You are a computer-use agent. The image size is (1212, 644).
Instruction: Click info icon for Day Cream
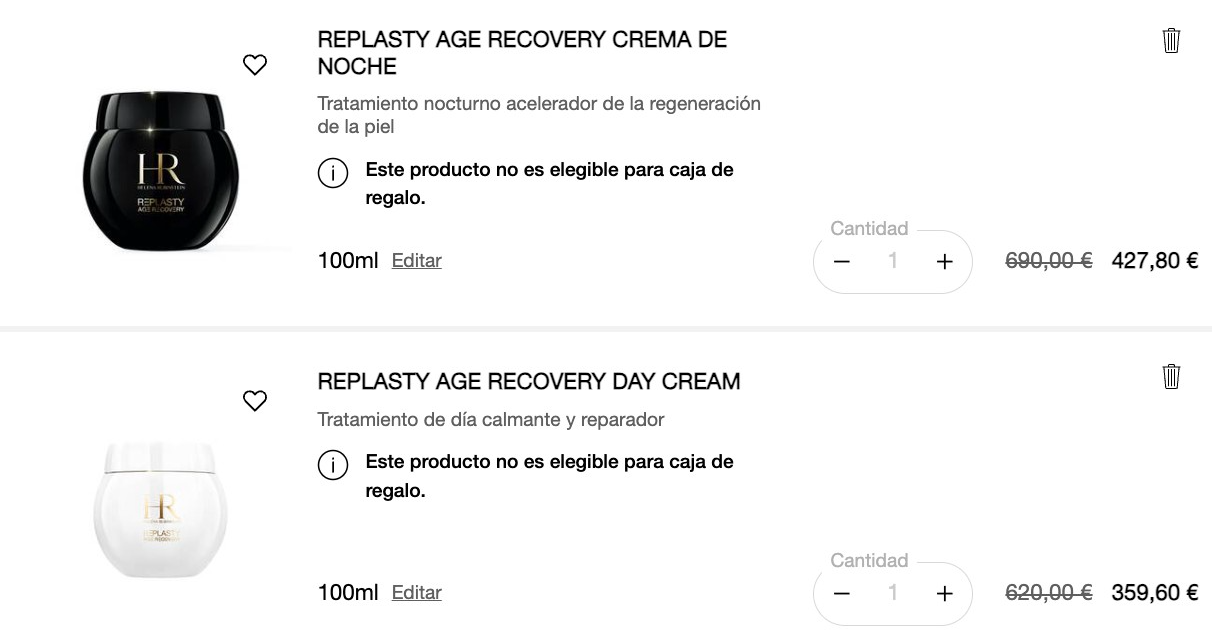(333, 465)
